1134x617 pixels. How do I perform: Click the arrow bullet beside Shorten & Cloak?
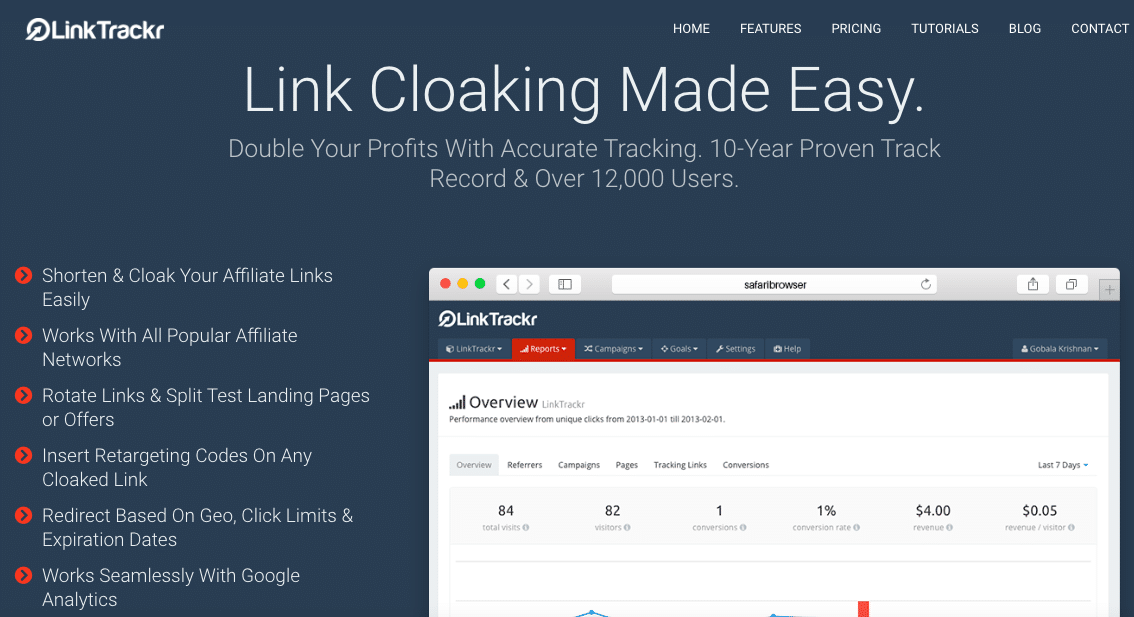pyautogui.click(x=24, y=276)
